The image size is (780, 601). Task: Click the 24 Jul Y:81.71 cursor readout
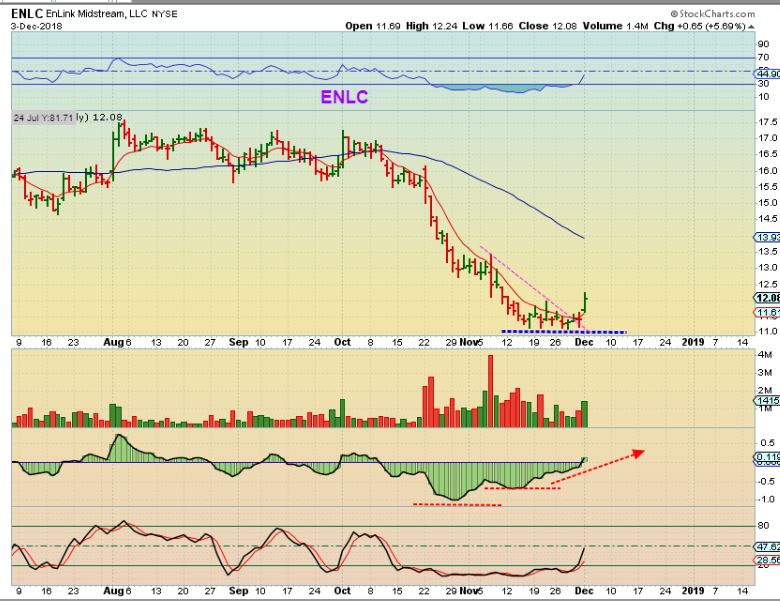tap(43, 118)
